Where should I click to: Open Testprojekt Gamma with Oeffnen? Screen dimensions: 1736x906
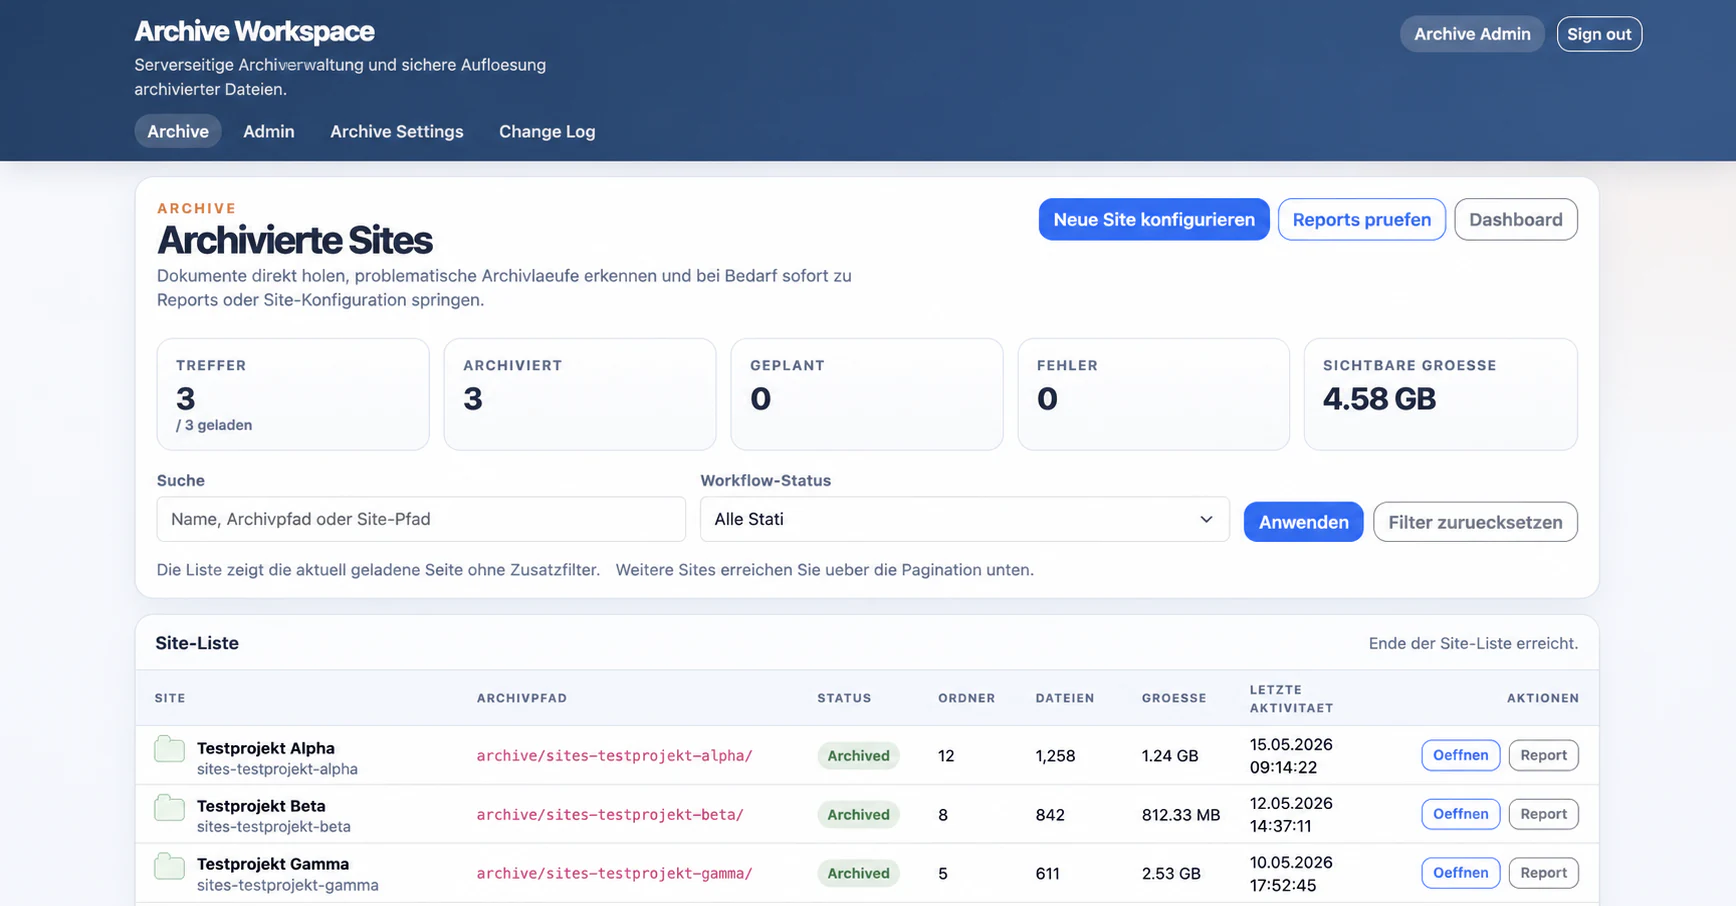click(x=1460, y=873)
